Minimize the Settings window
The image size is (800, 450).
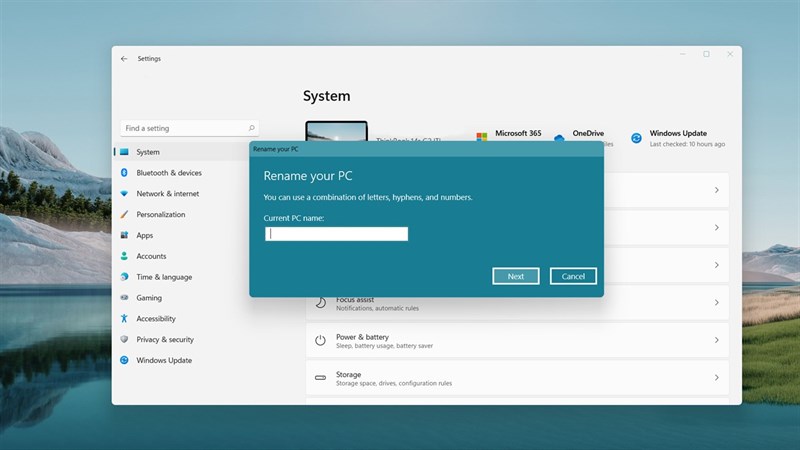[x=683, y=54]
